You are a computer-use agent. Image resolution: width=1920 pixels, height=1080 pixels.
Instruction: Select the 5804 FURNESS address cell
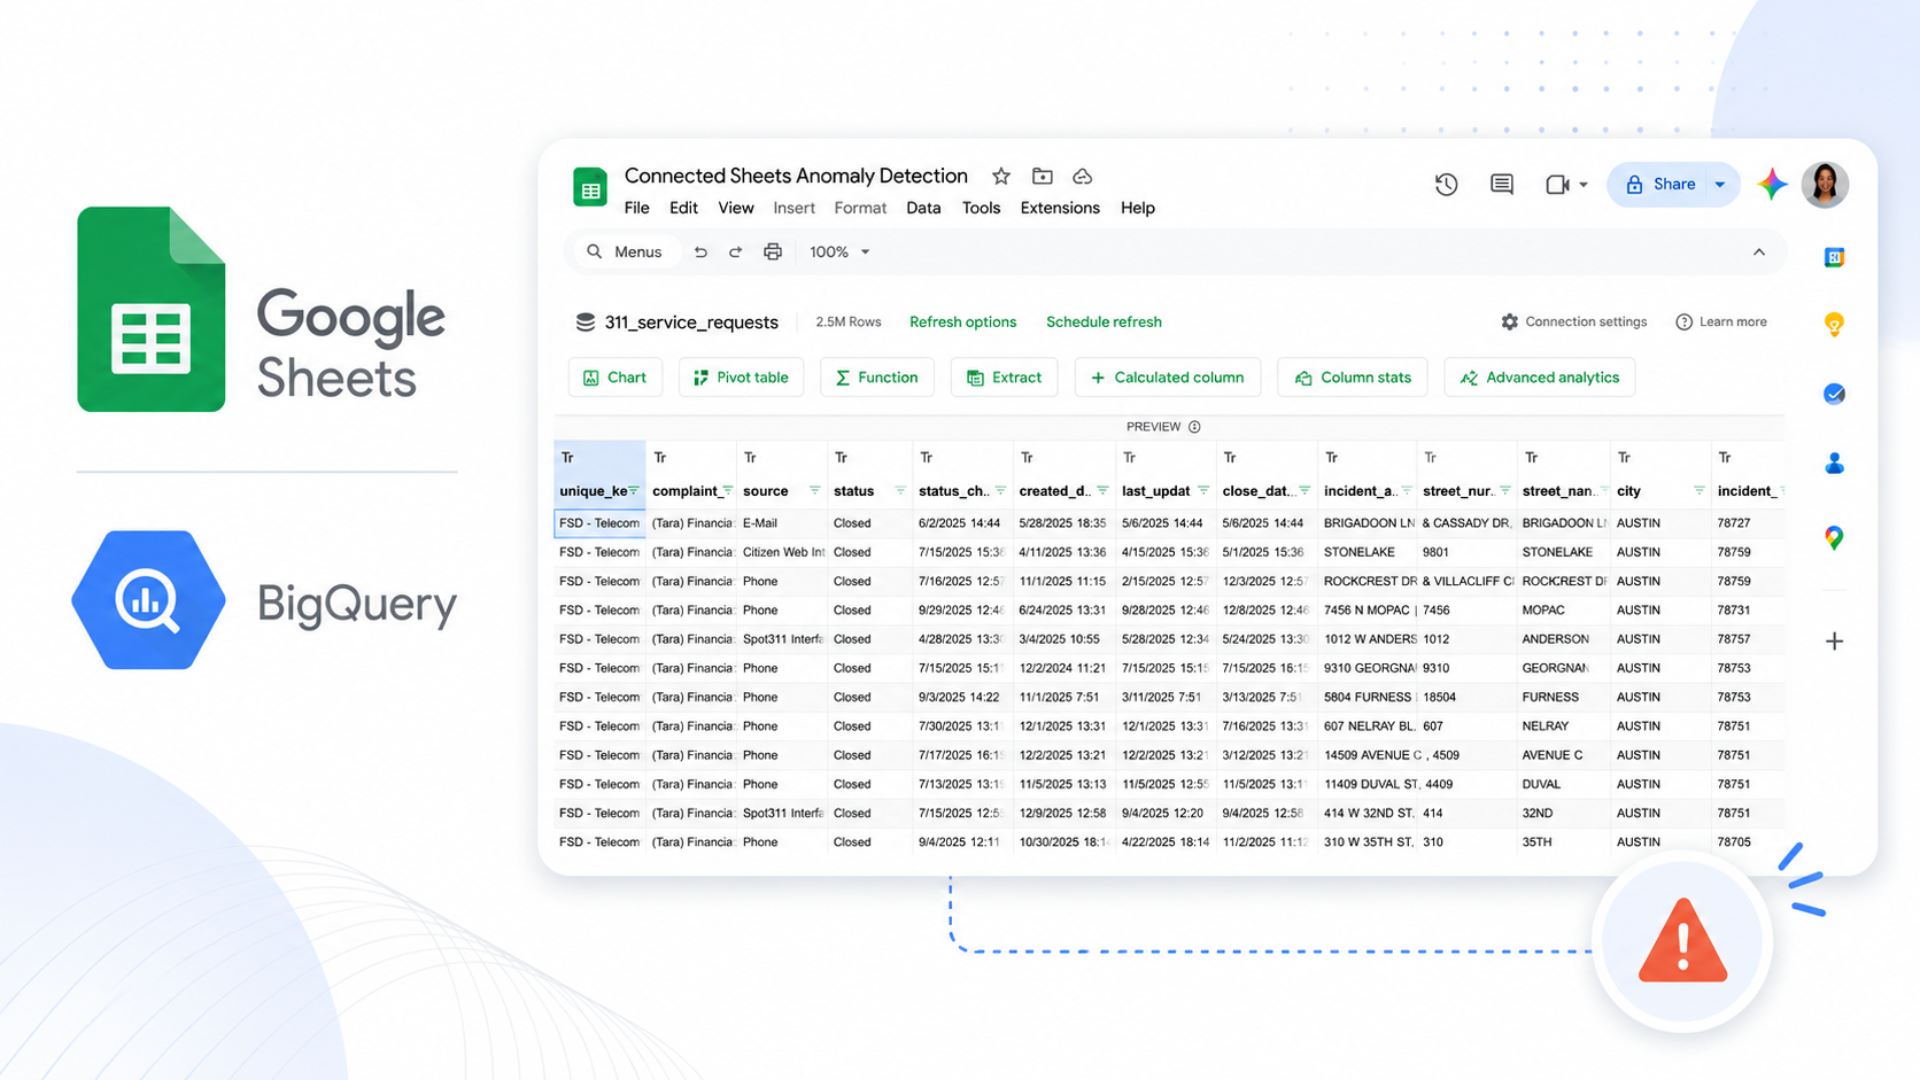click(x=1367, y=697)
